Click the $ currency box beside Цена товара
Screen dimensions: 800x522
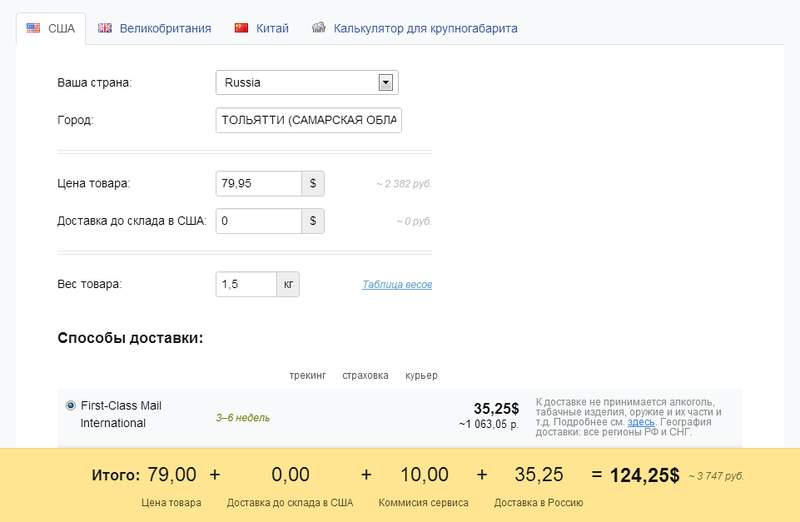(313, 184)
